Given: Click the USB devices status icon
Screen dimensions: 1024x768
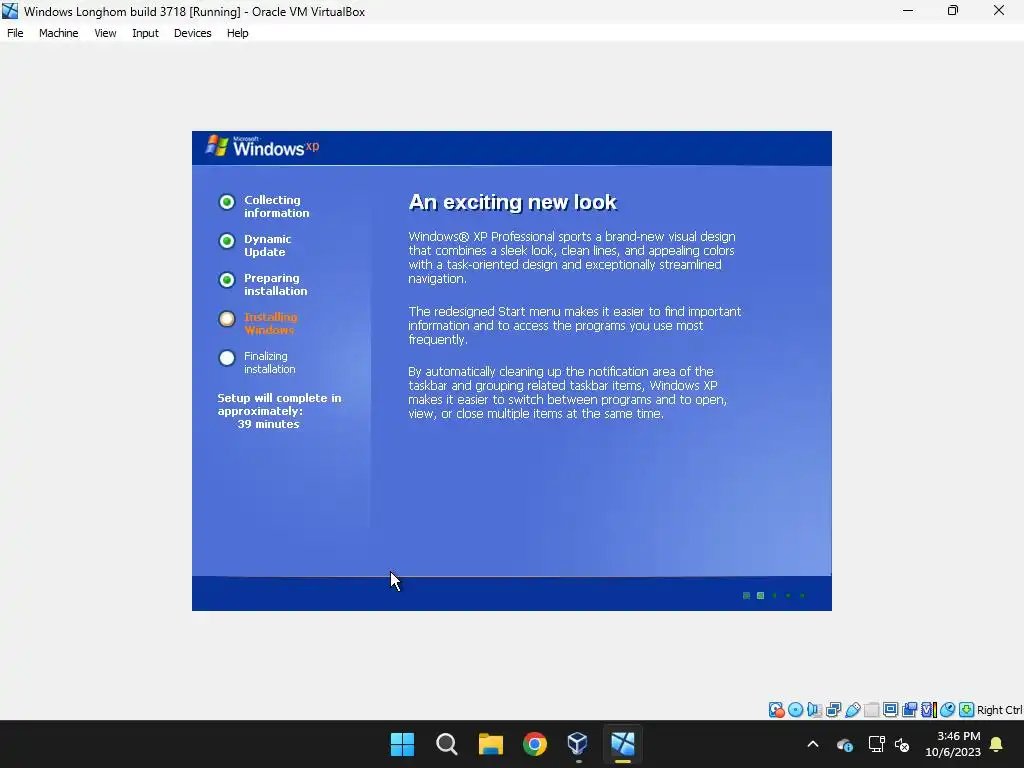Looking at the screenshot, I should point(852,710).
